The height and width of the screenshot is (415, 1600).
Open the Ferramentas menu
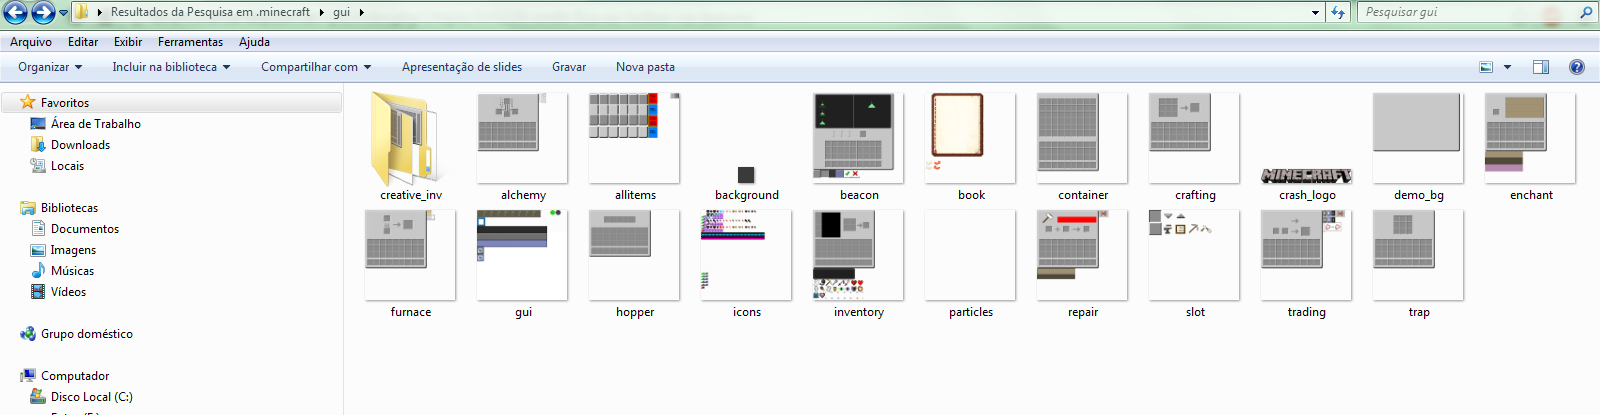coord(190,42)
